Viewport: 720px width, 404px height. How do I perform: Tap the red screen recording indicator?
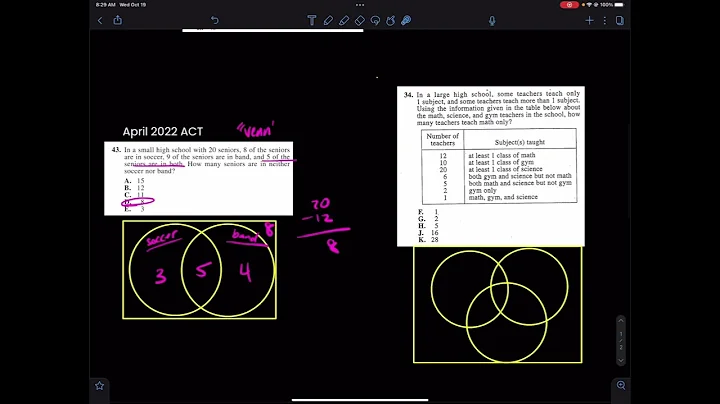pos(569,5)
